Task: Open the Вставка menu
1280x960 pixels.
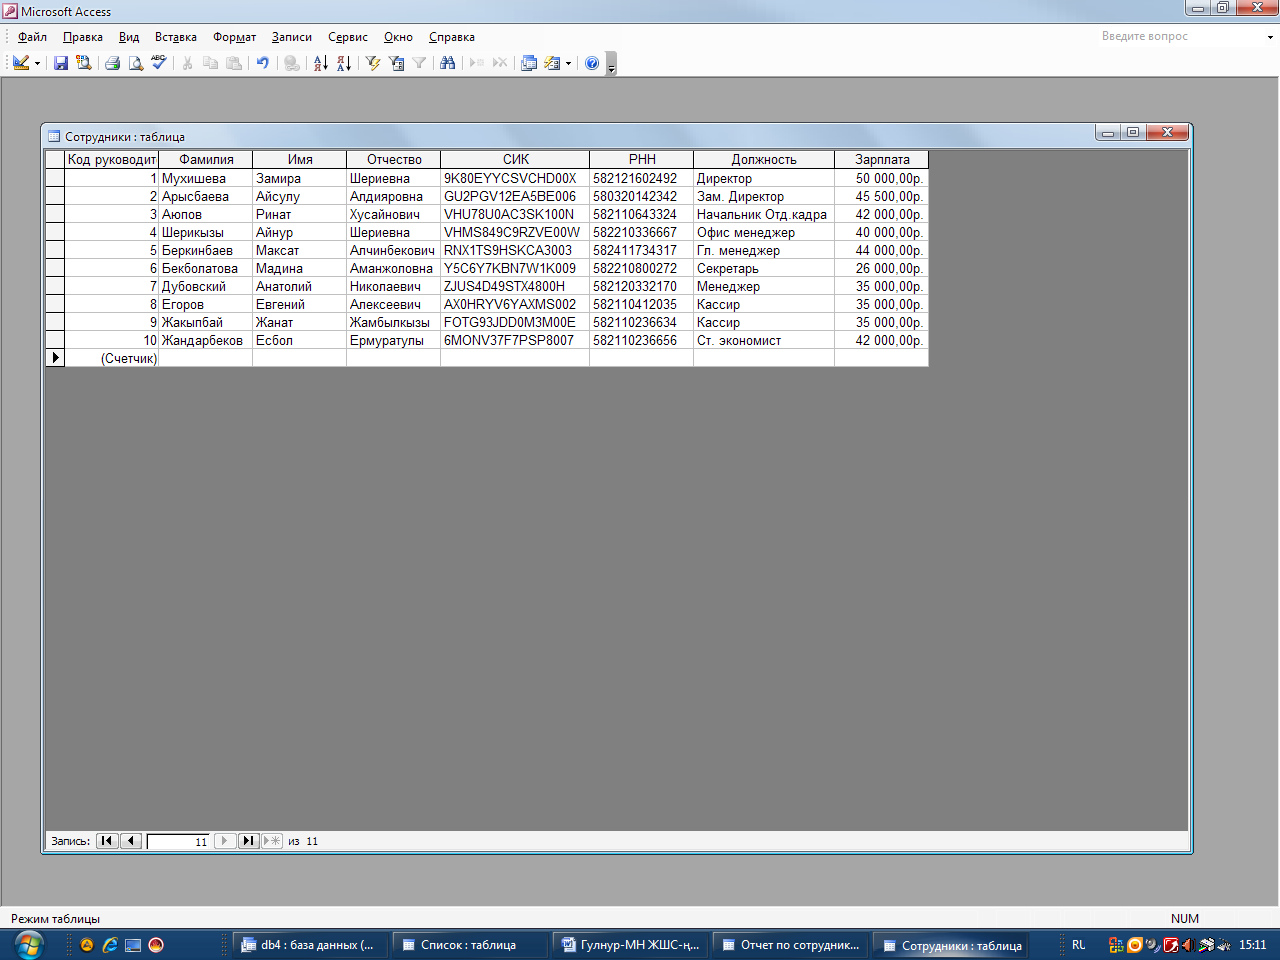Action: 176,37
